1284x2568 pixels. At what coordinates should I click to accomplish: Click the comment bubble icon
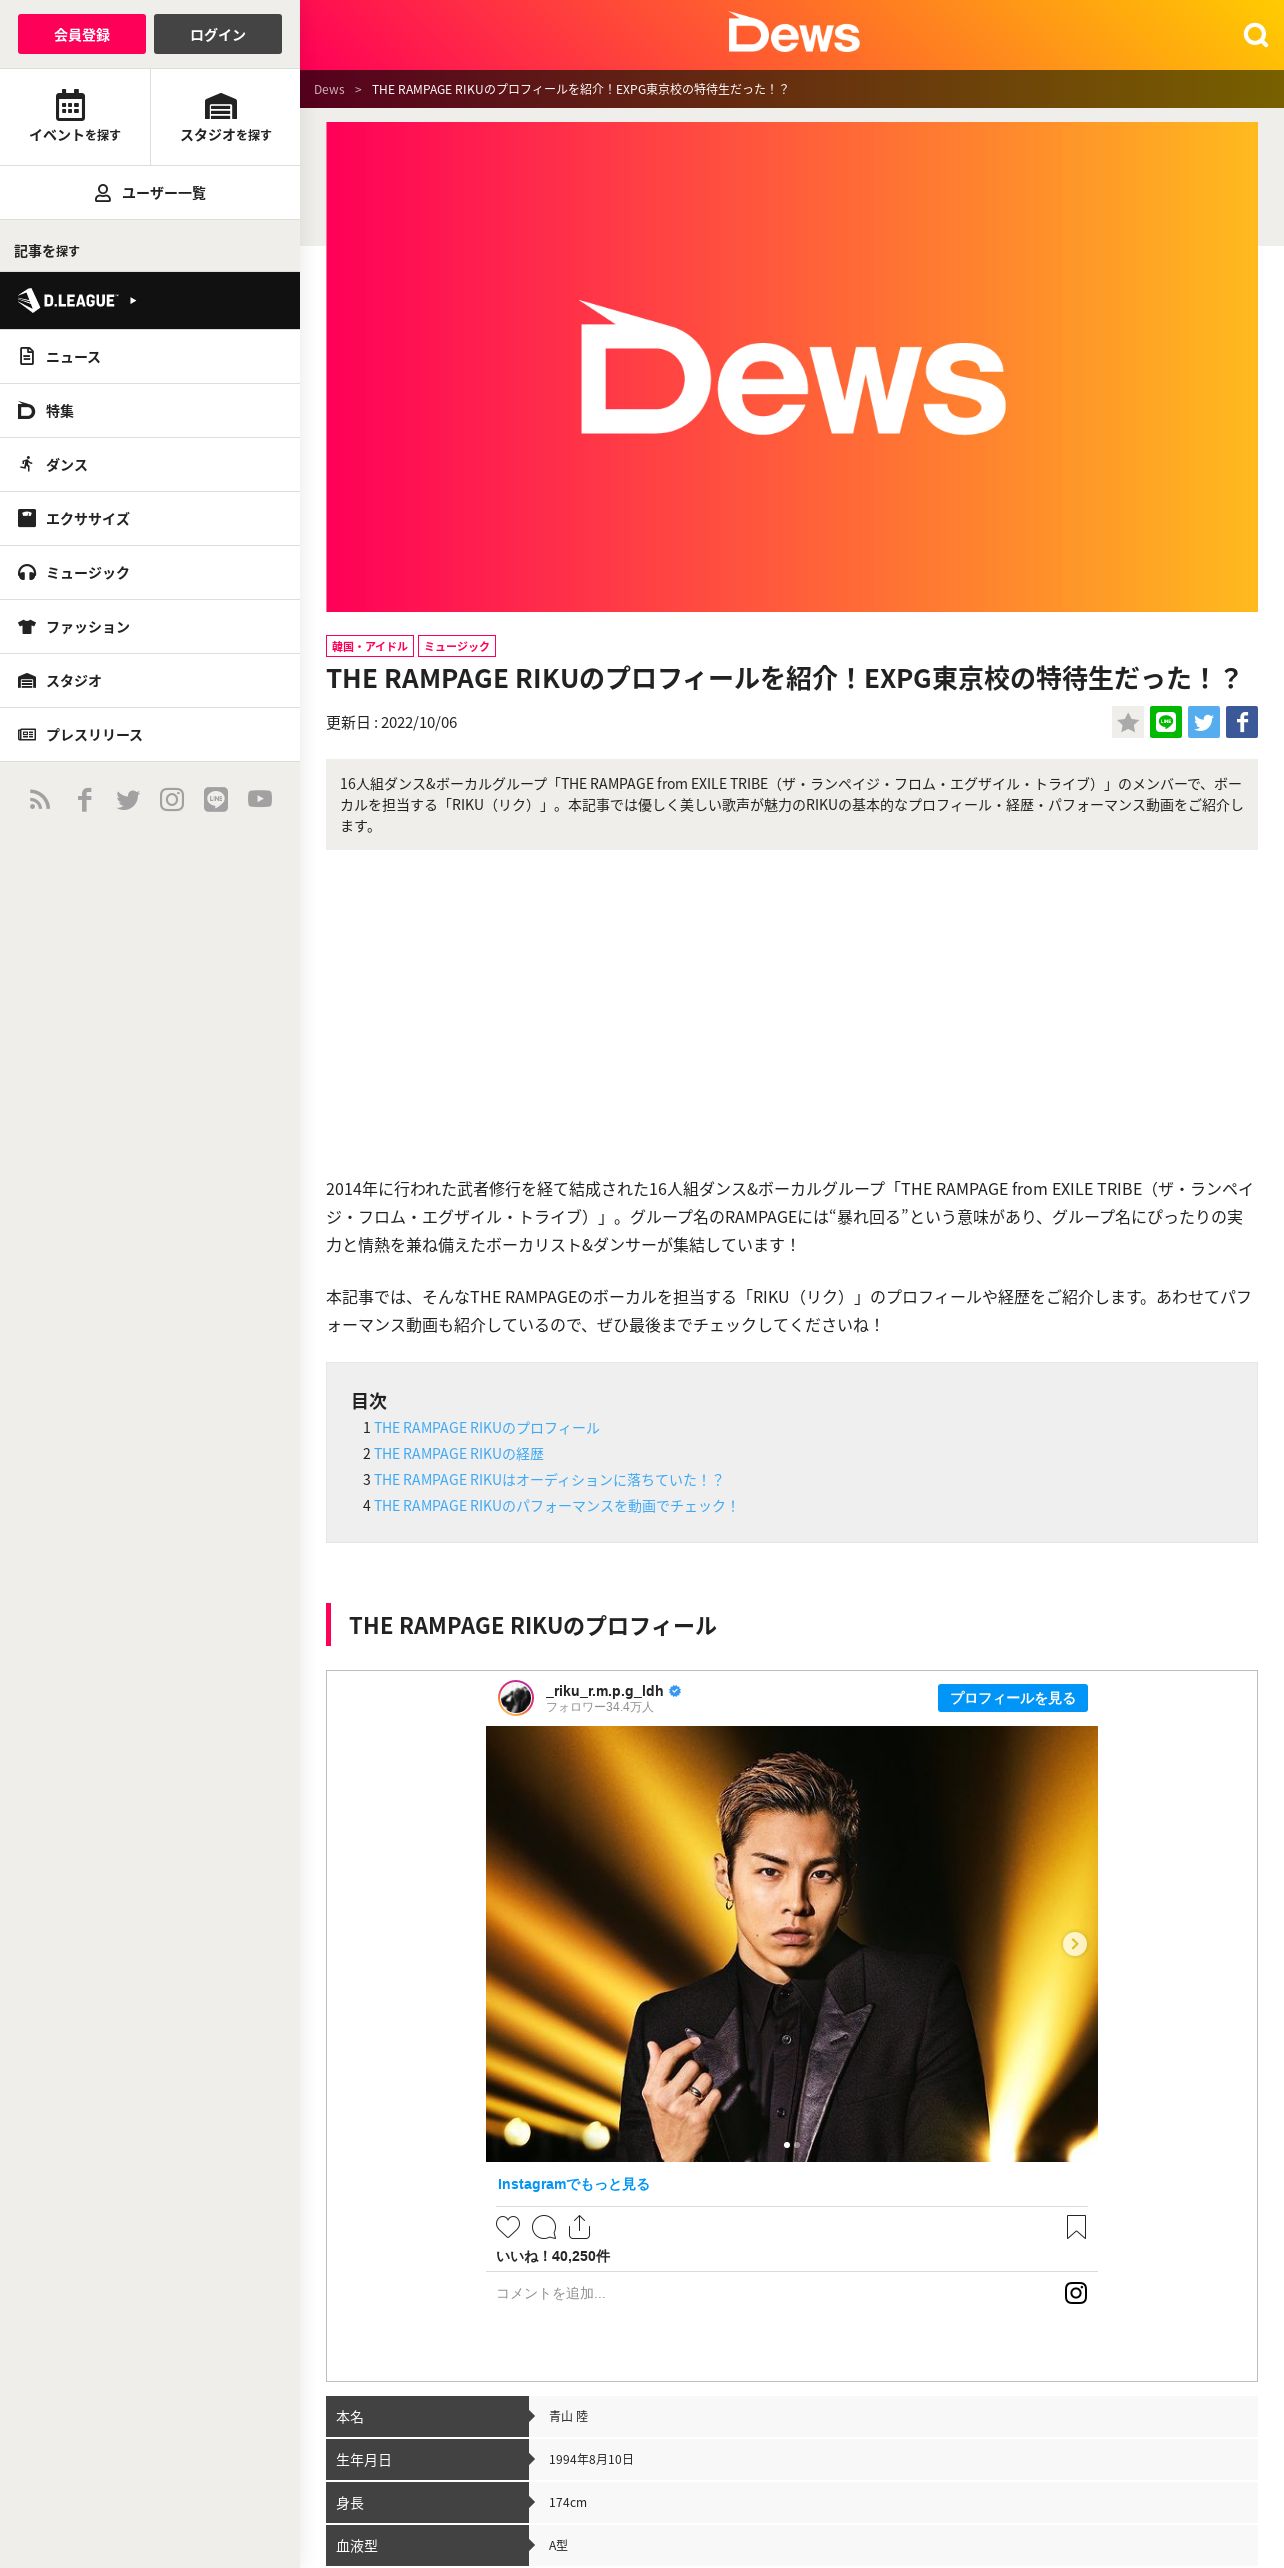coord(544,2227)
